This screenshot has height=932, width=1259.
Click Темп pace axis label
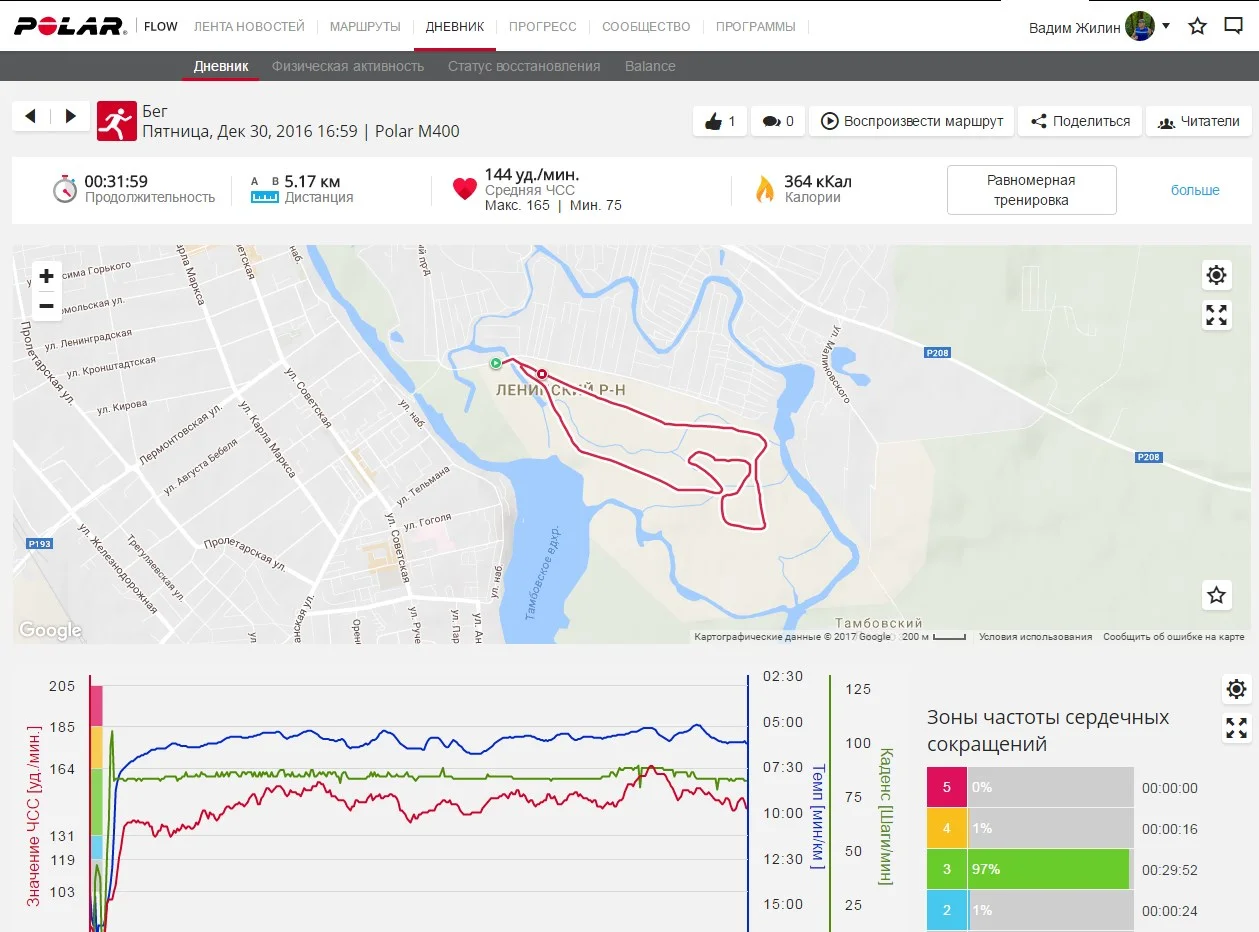[818, 817]
